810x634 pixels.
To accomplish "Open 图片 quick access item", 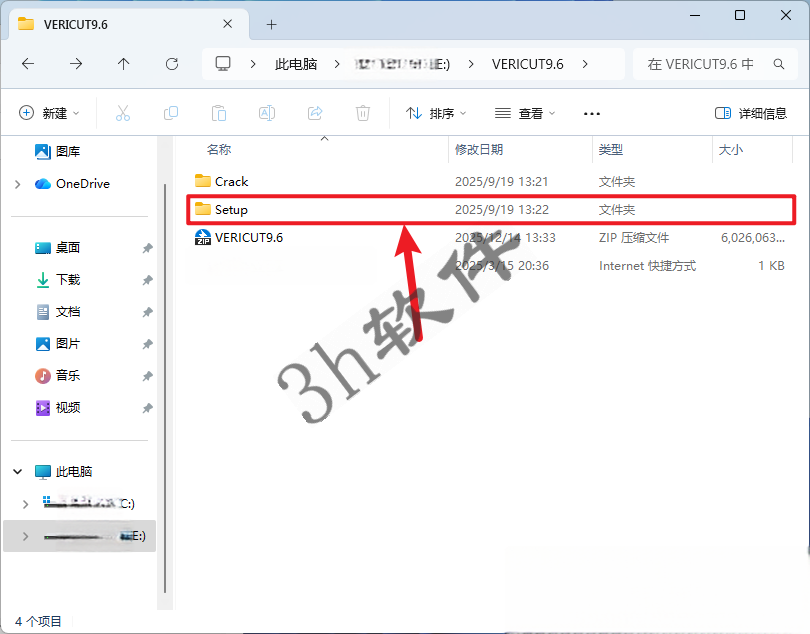I will click(57, 344).
